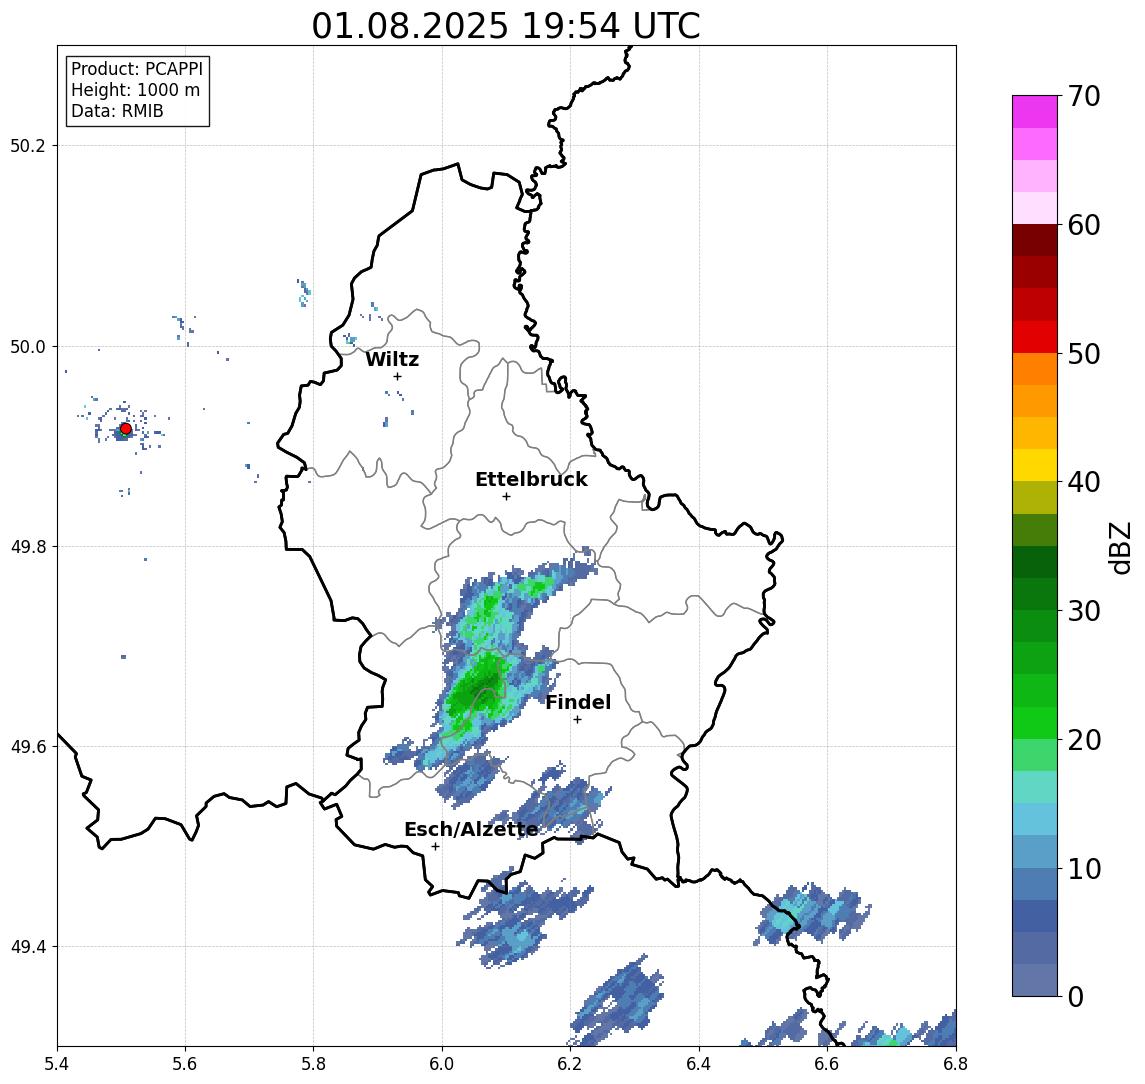Click the magenta top swatch of the colorbar
Screen dimensions: 1145x1084
[1035, 112]
